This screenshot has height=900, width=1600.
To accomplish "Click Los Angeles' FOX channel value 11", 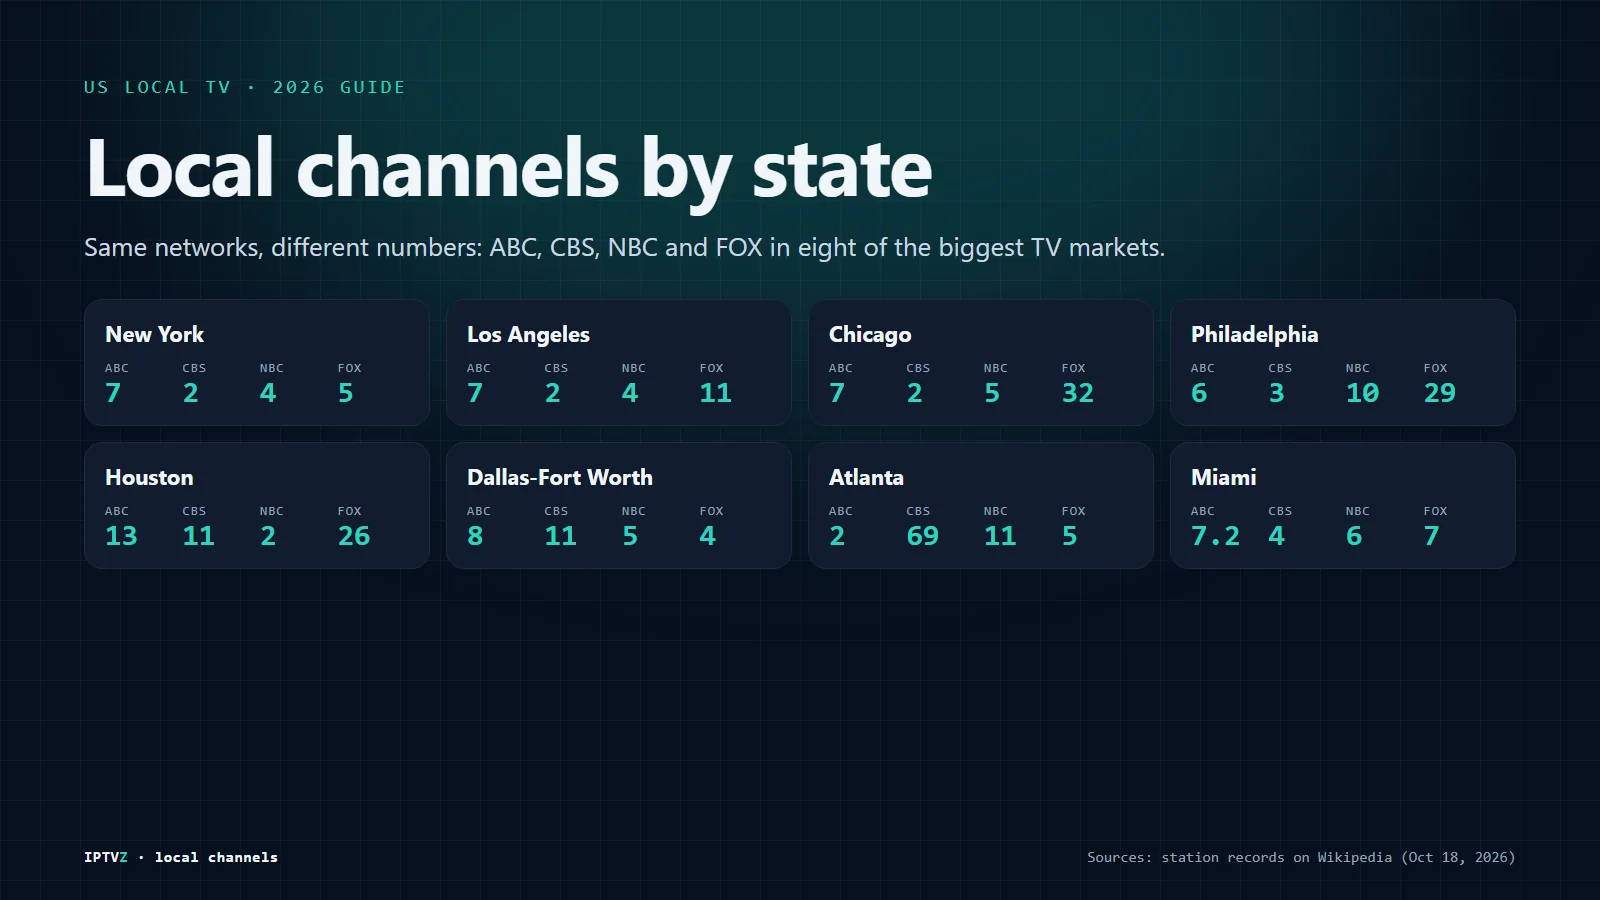I will 716,393.
